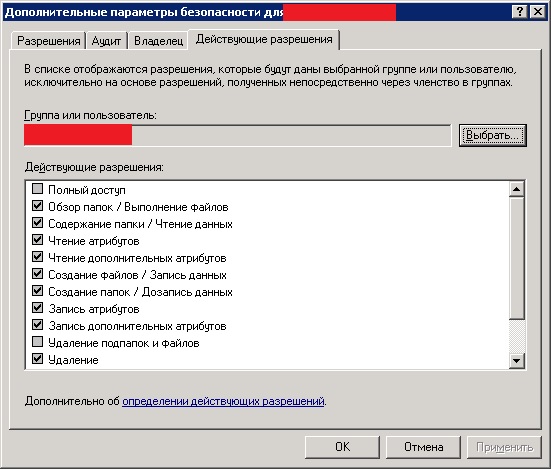The height and width of the screenshot is (469, 551).
Task: Click the permissions list scroll down arrow
Action: pos(517,361)
